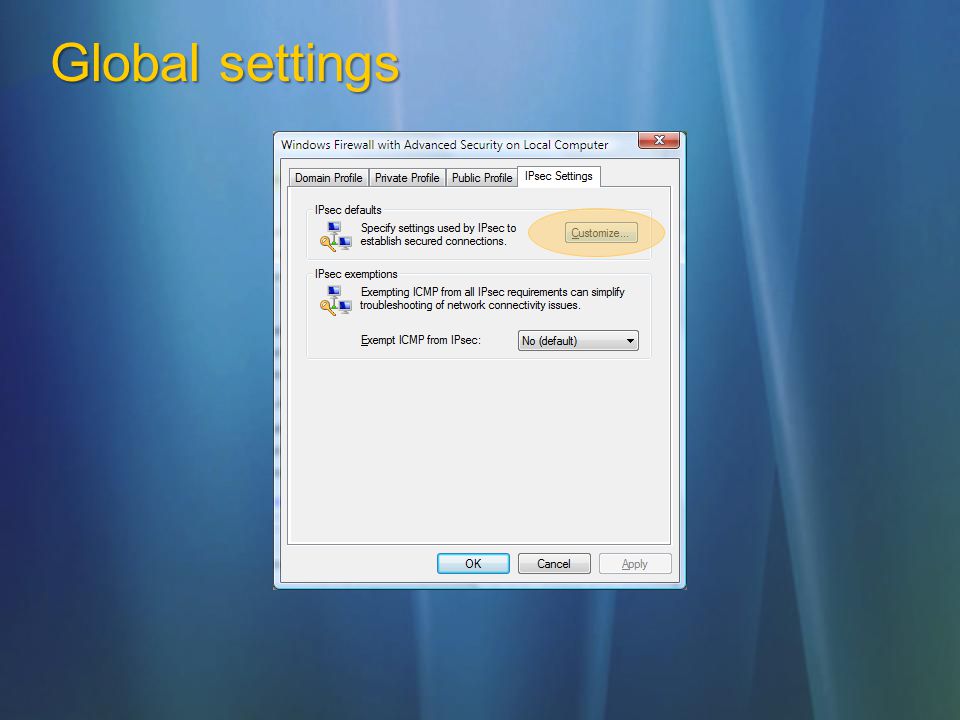
Task: Click the Cancel button
Action: tap(554, 563)
